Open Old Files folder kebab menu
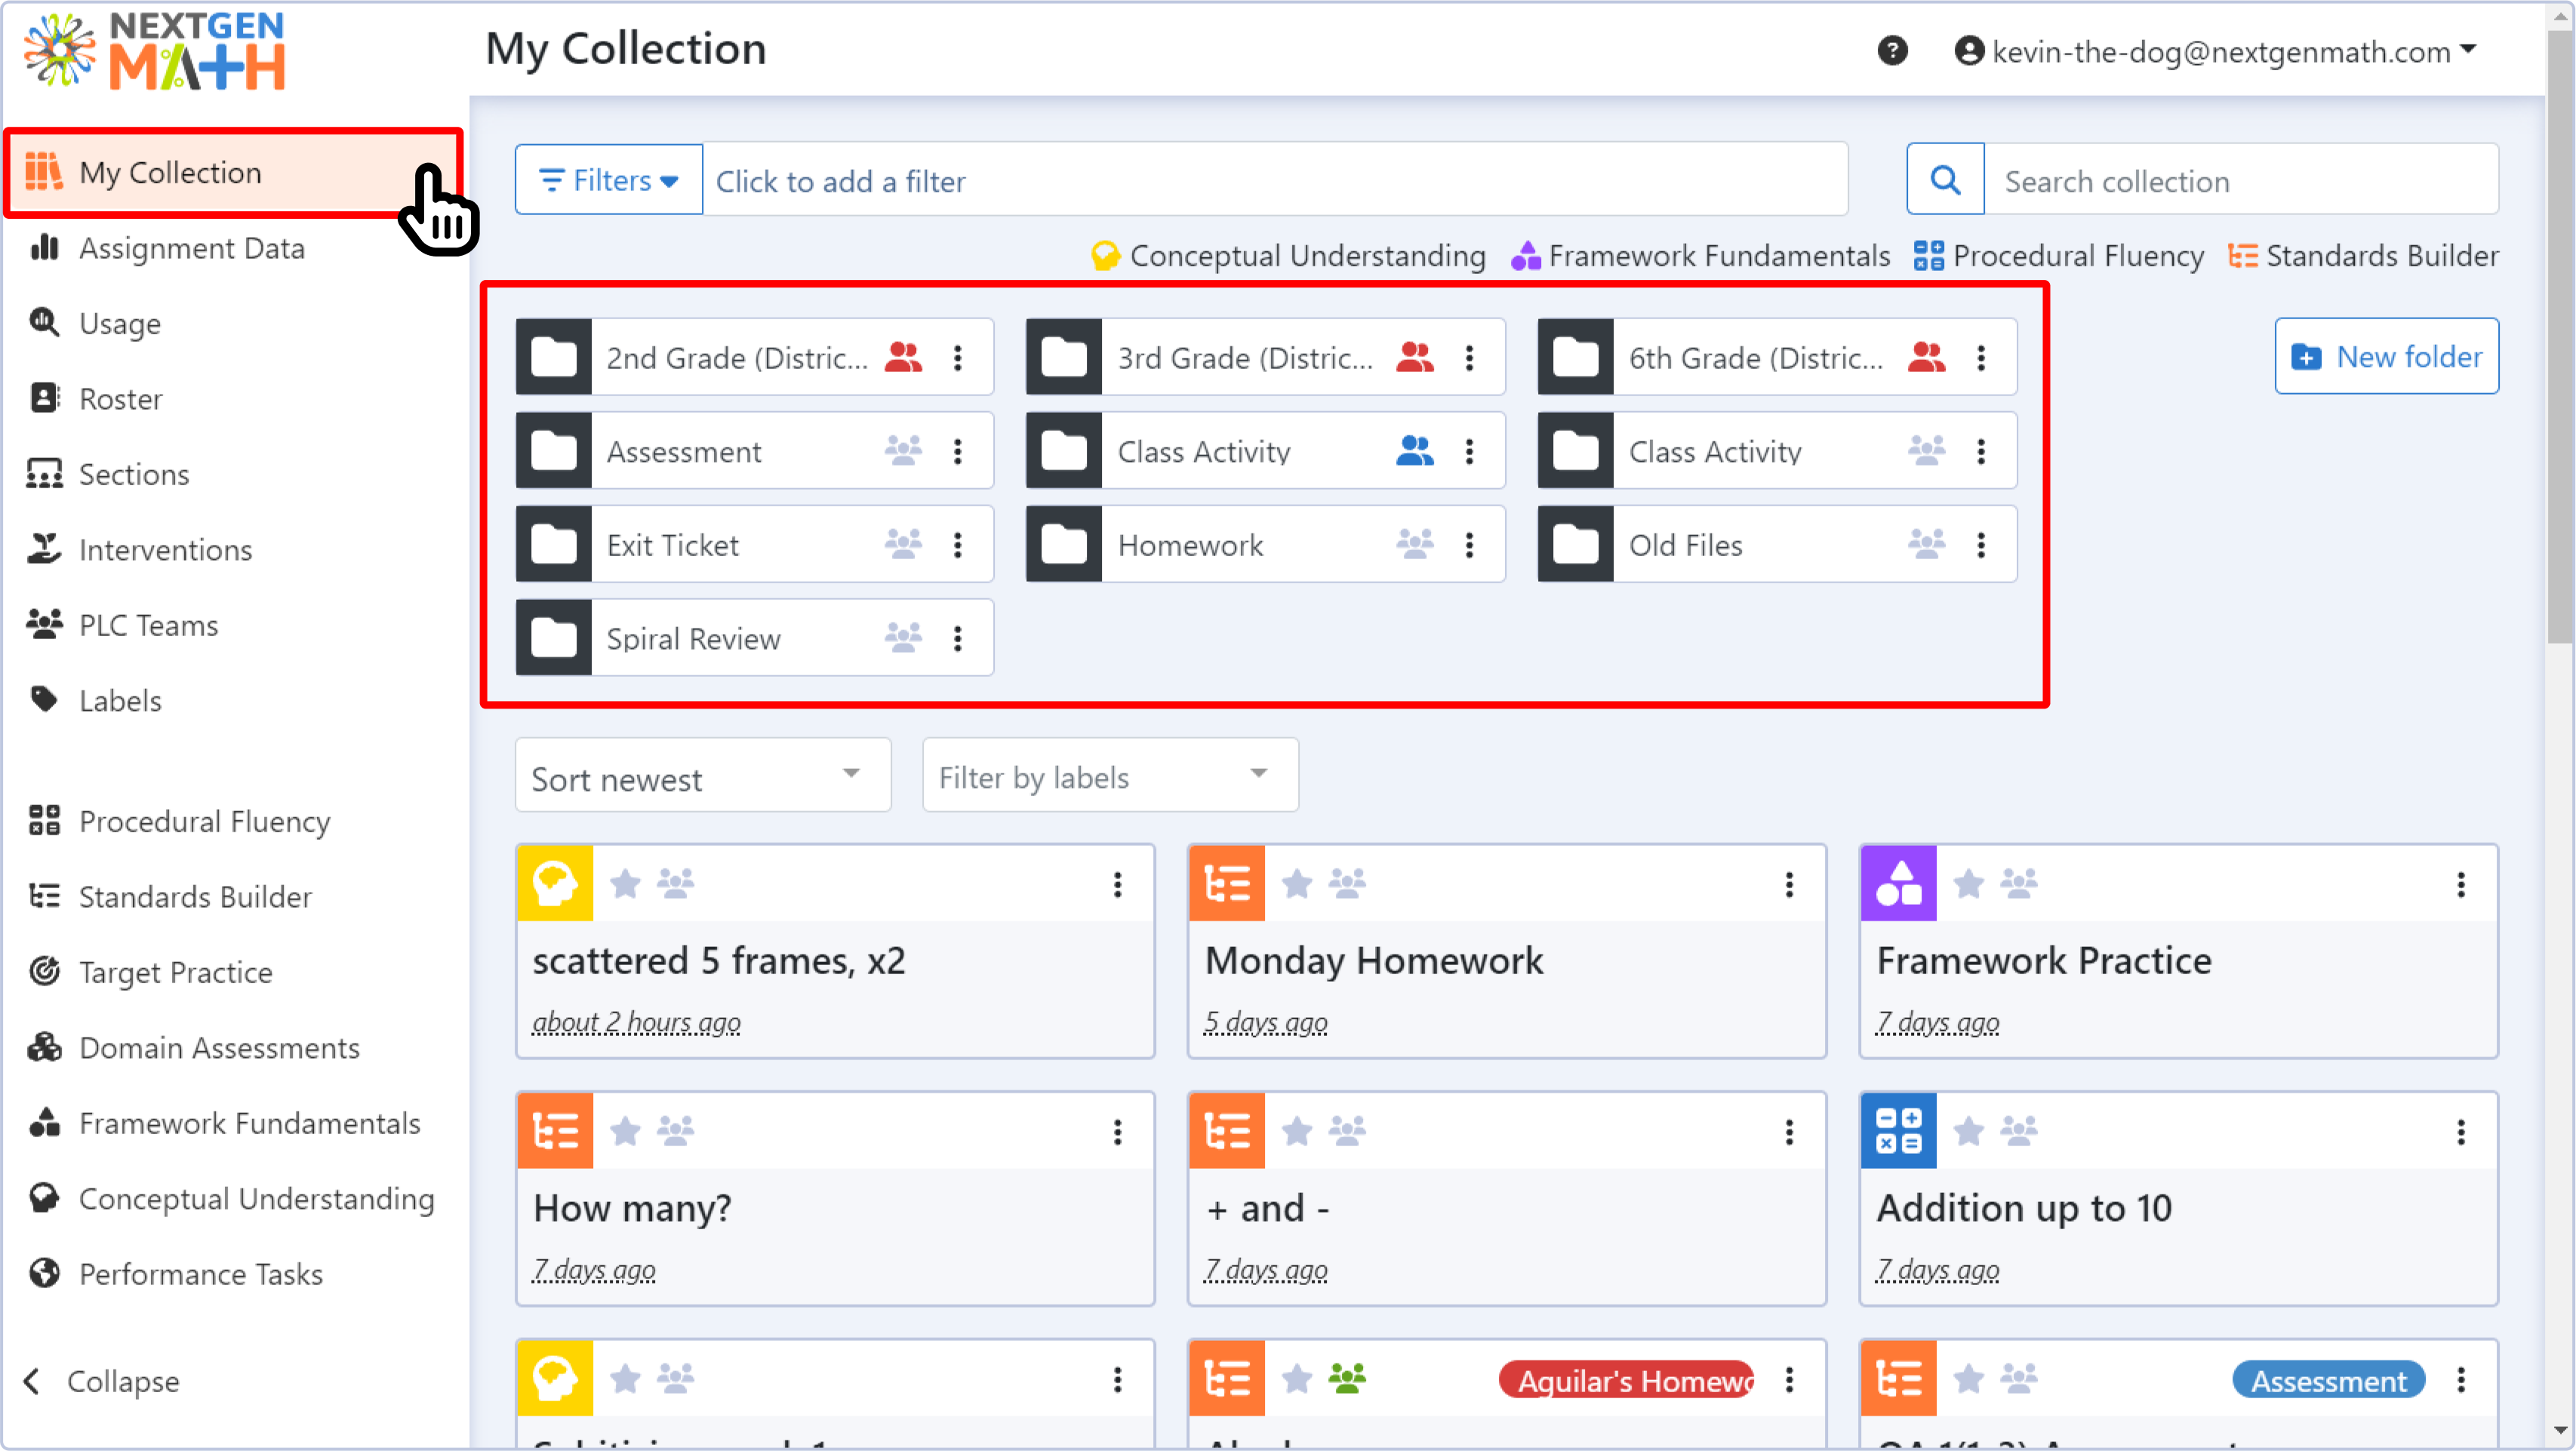Screen dimensions: 2576x1451 [x=1981, y=545]
